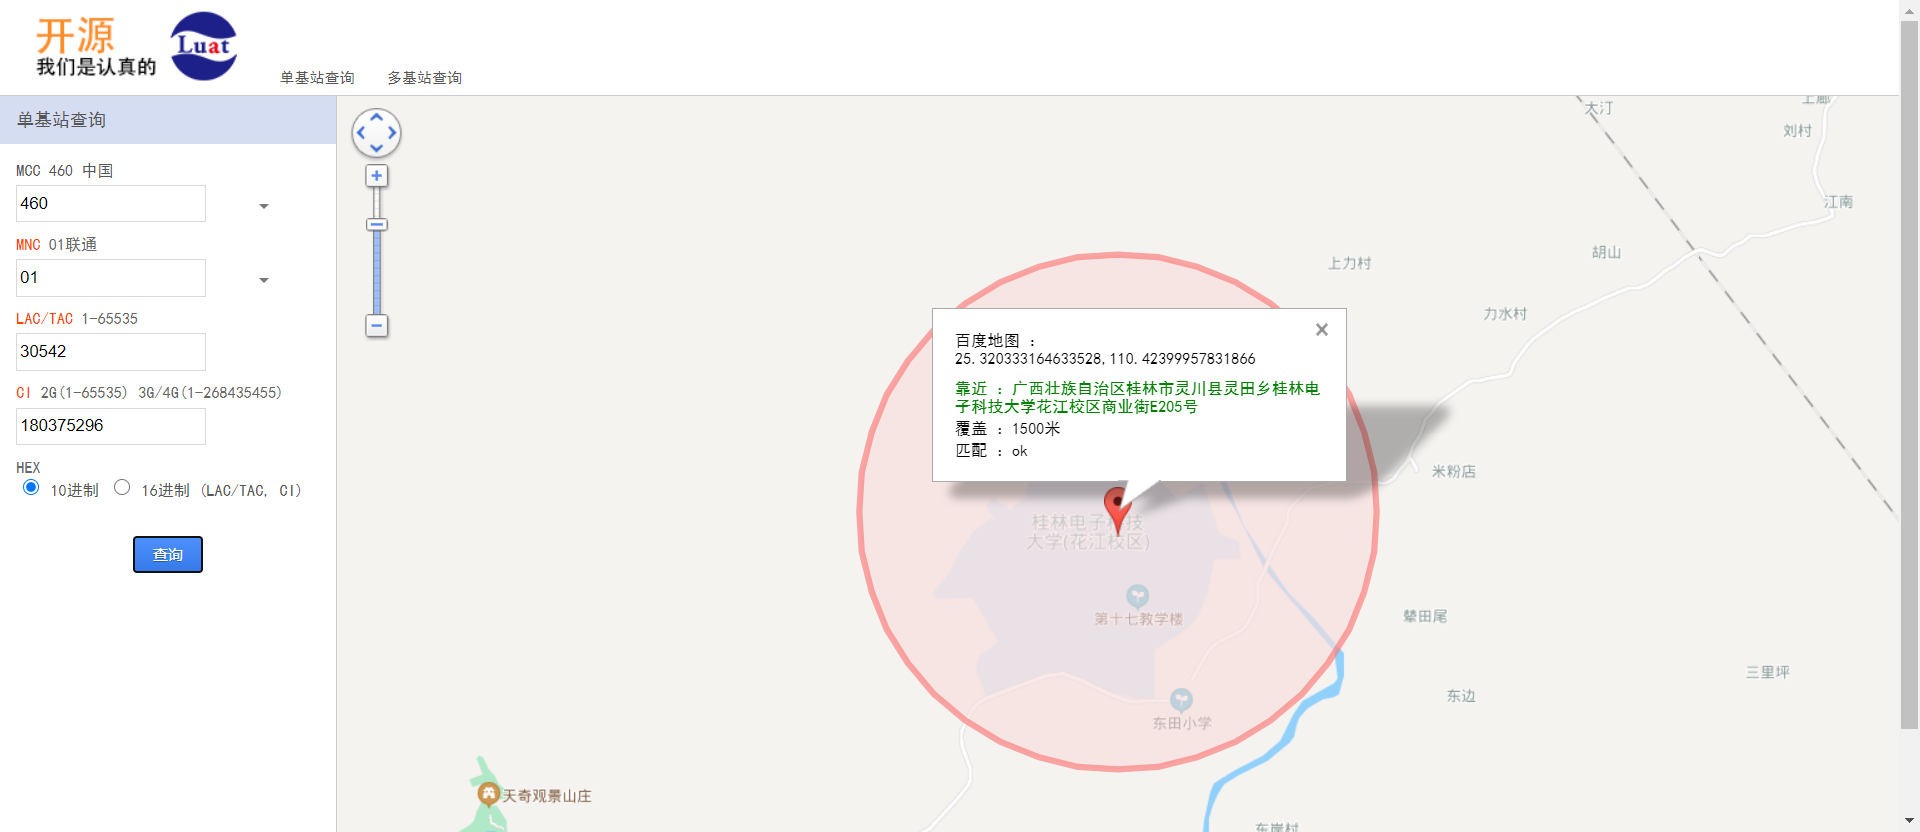Select the 16进制 hexadecimal radio button
The height and width of the screenshot is (832, 1920).
tap(122, 488)
